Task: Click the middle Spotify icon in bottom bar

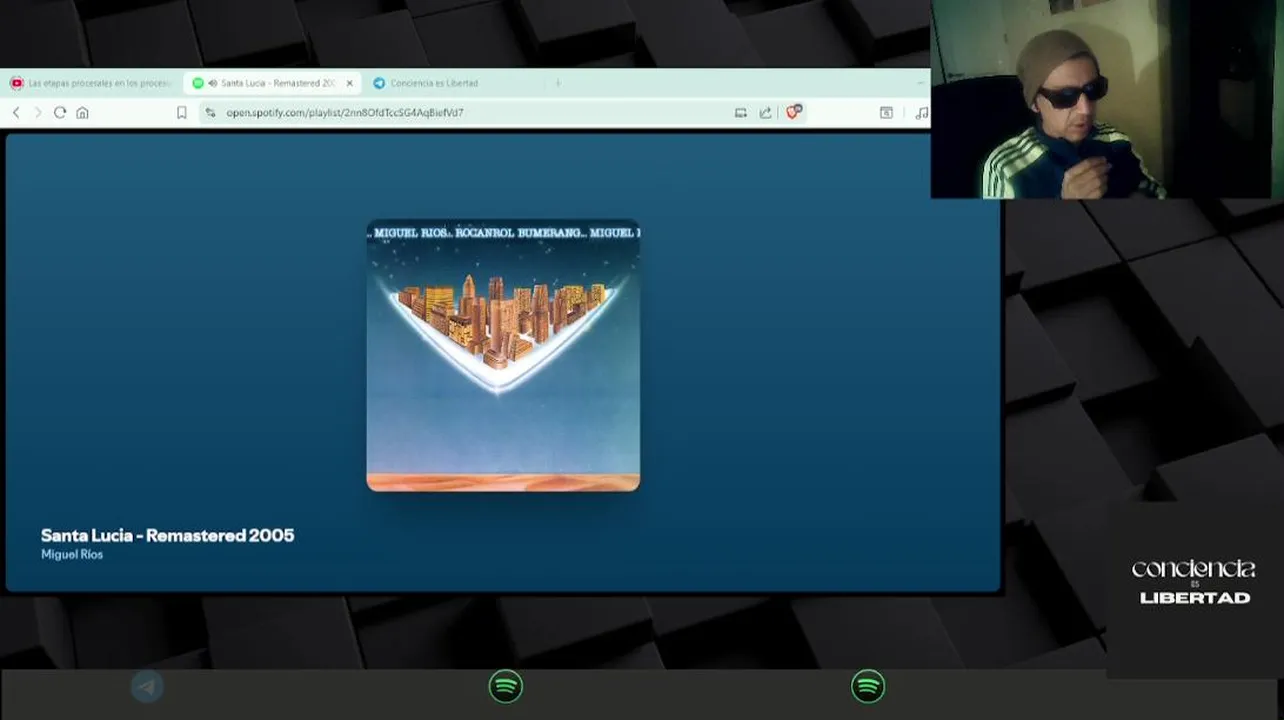Action: [x=506, y=686]
